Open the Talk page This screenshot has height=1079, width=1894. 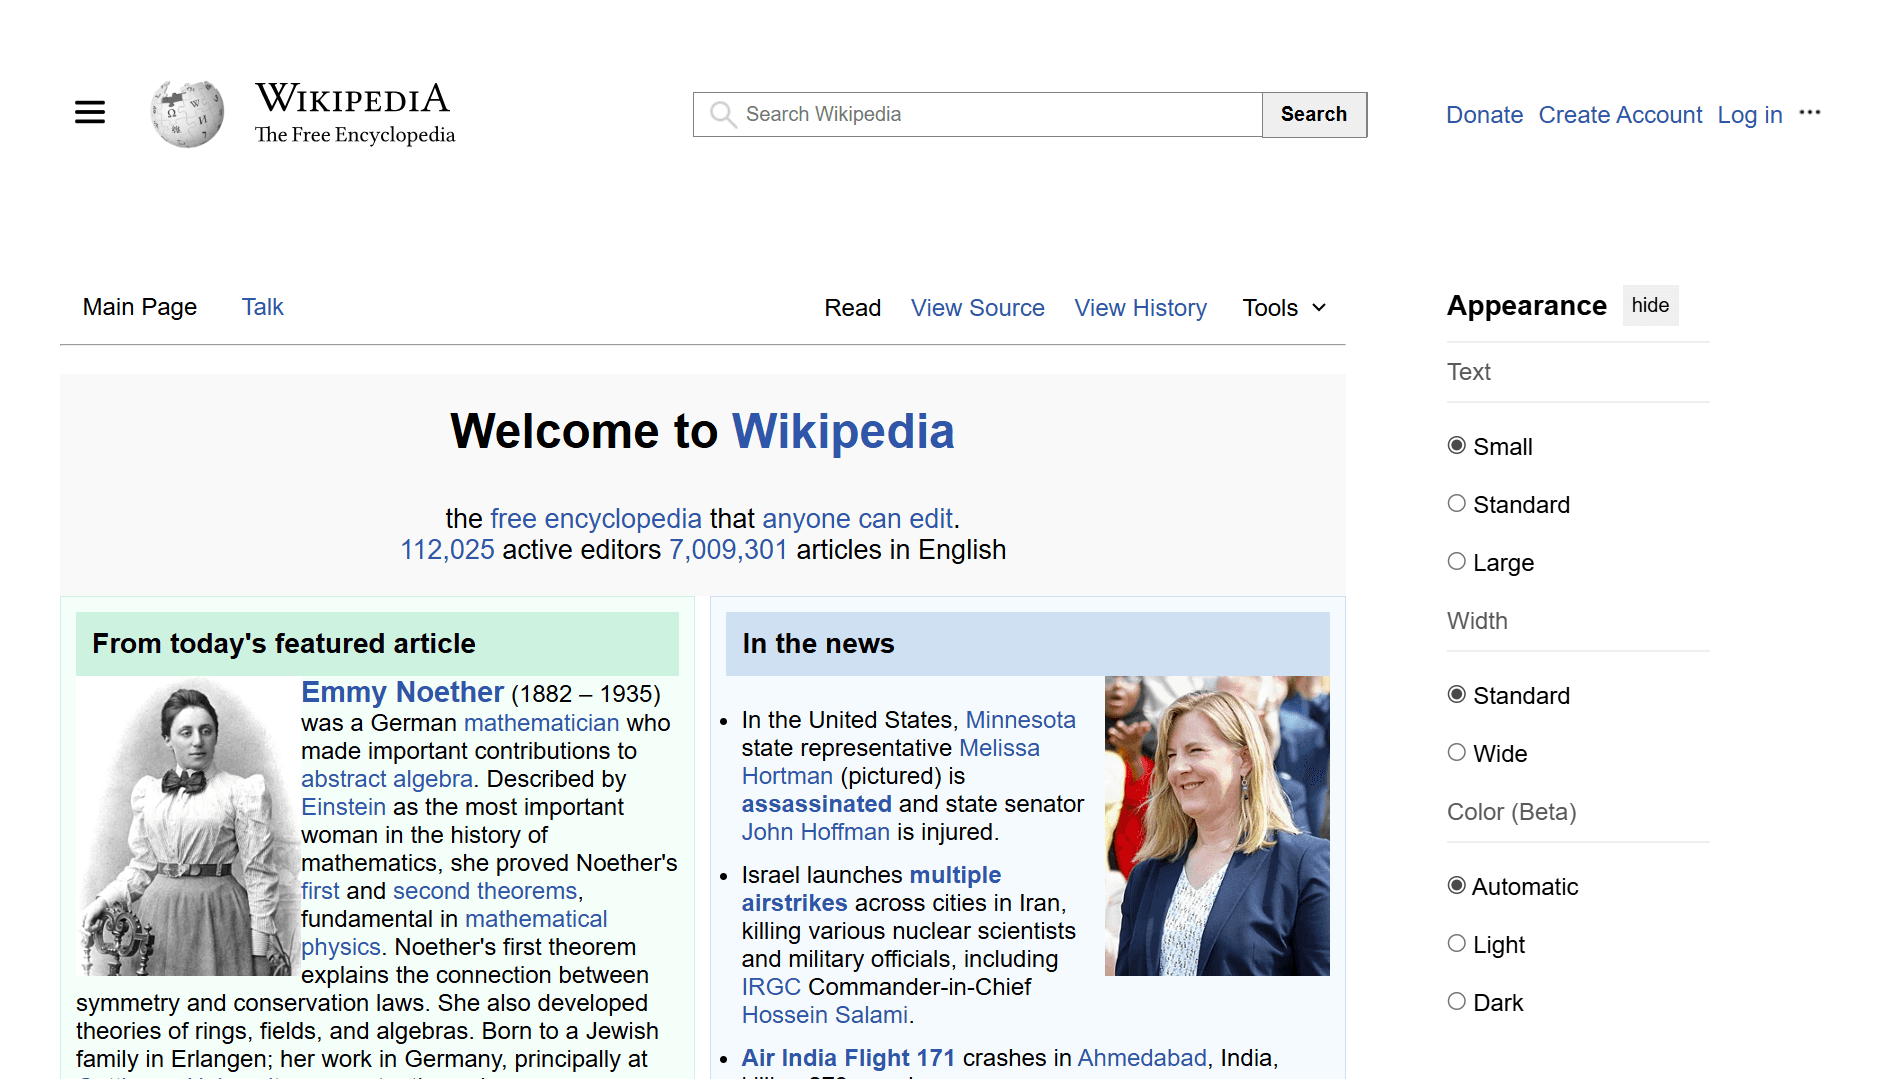(262, 307)
